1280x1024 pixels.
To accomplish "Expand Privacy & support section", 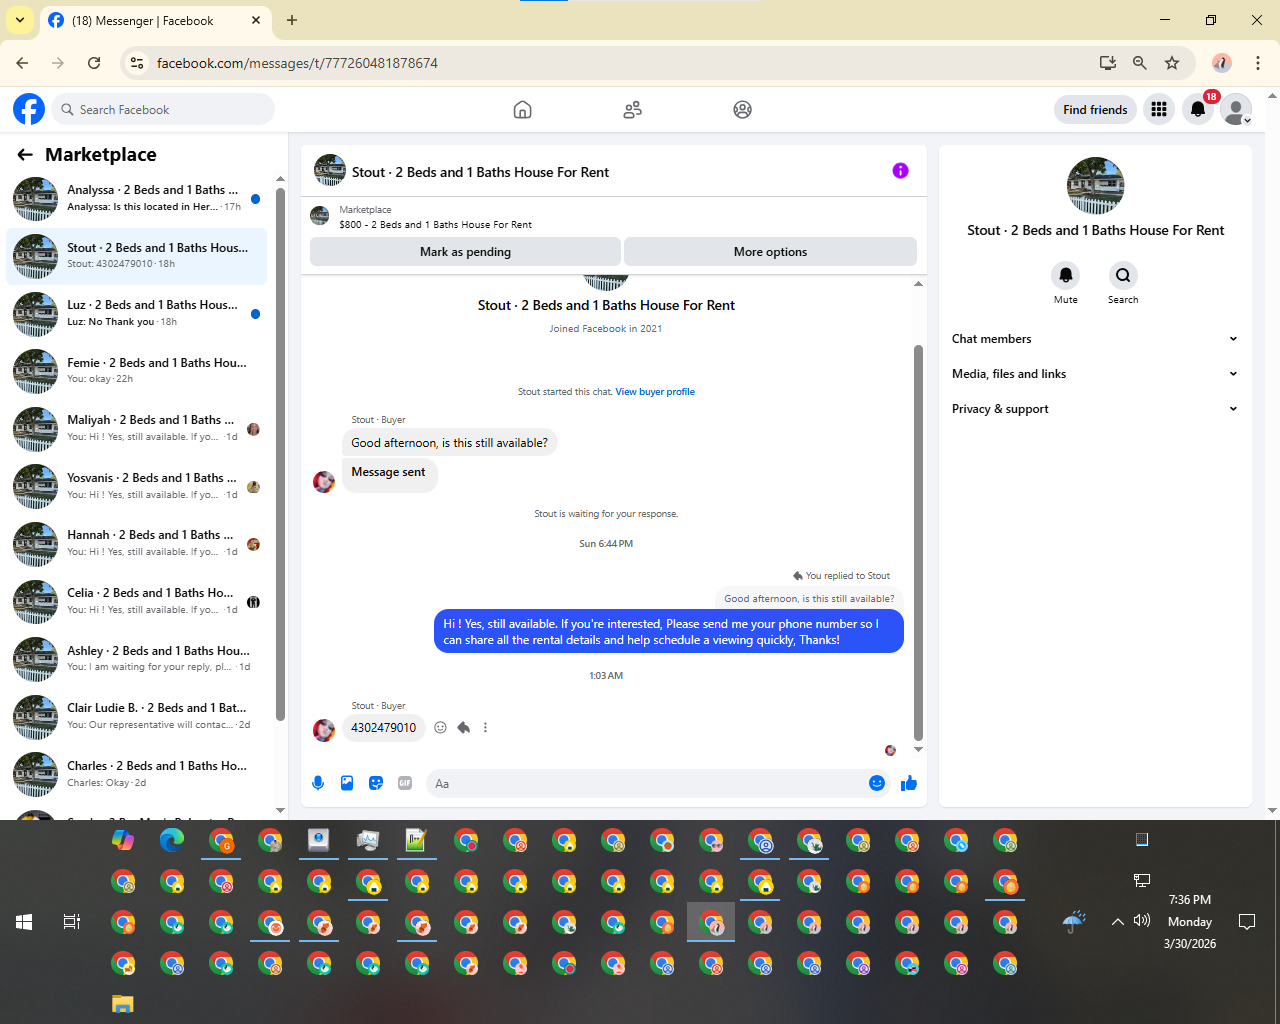I will (x=1095, y=409).
